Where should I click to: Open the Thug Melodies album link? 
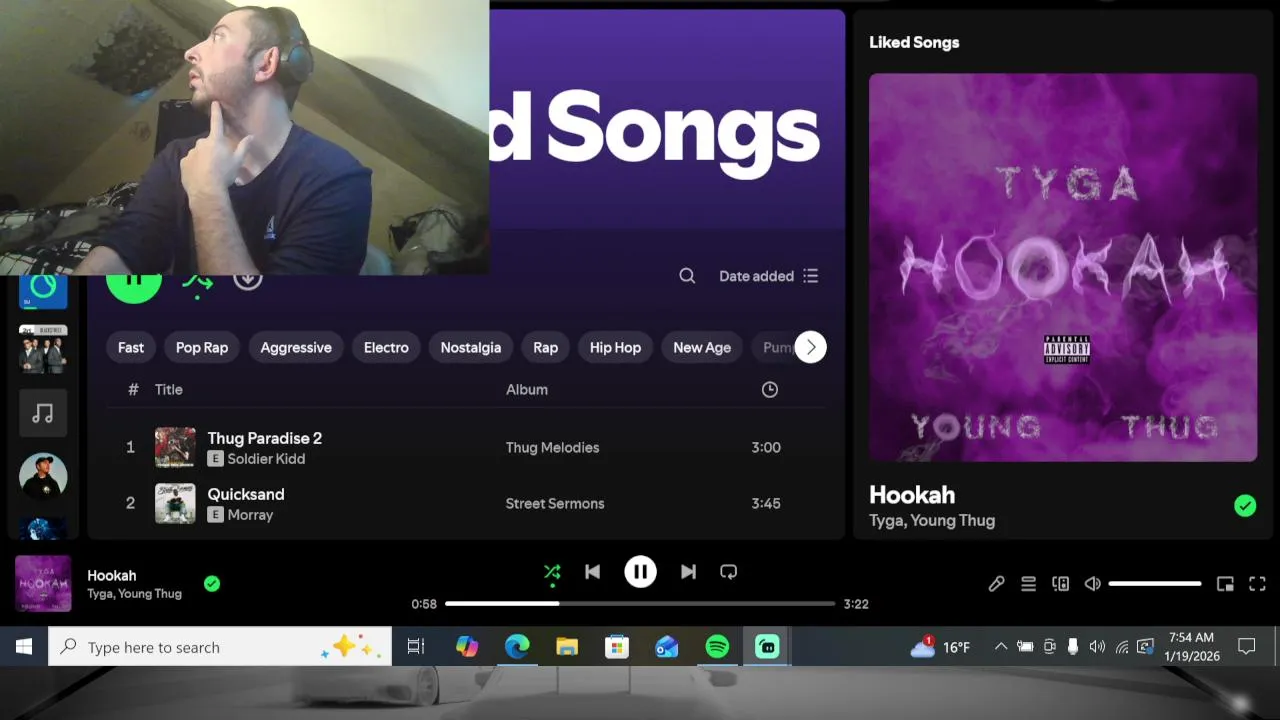point(553,447)
